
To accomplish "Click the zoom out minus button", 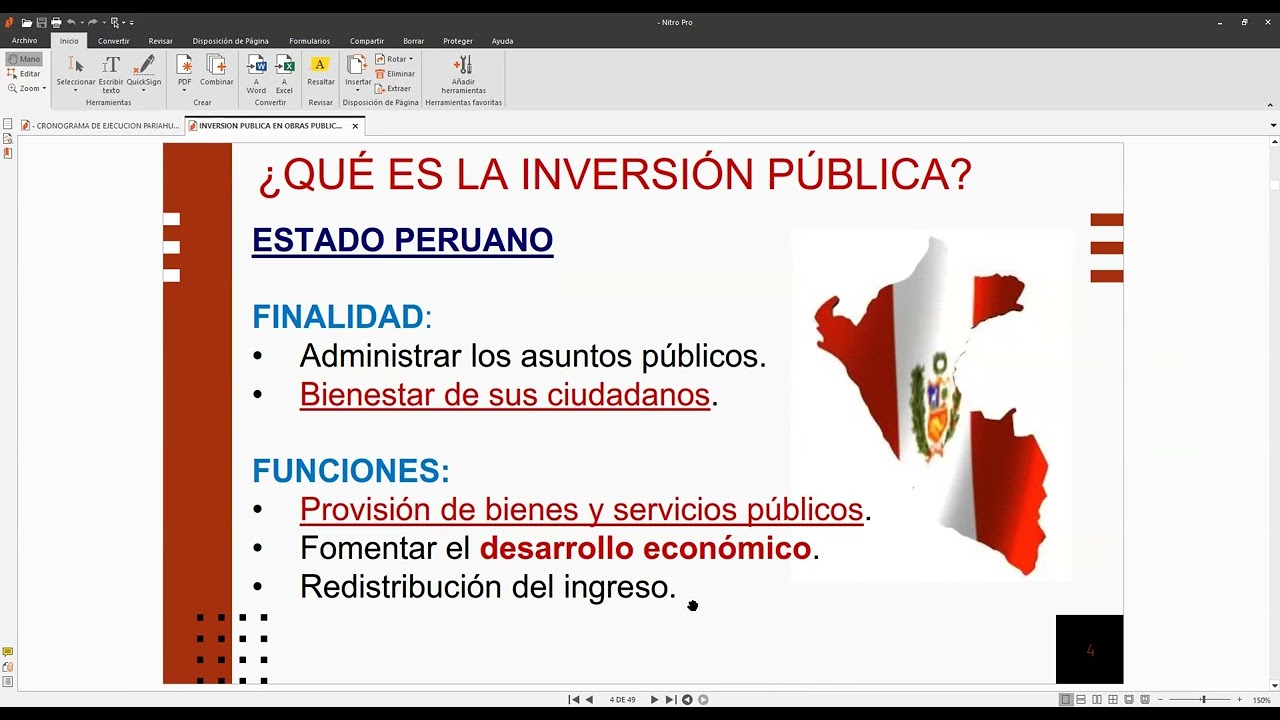I will point(1160,700).
